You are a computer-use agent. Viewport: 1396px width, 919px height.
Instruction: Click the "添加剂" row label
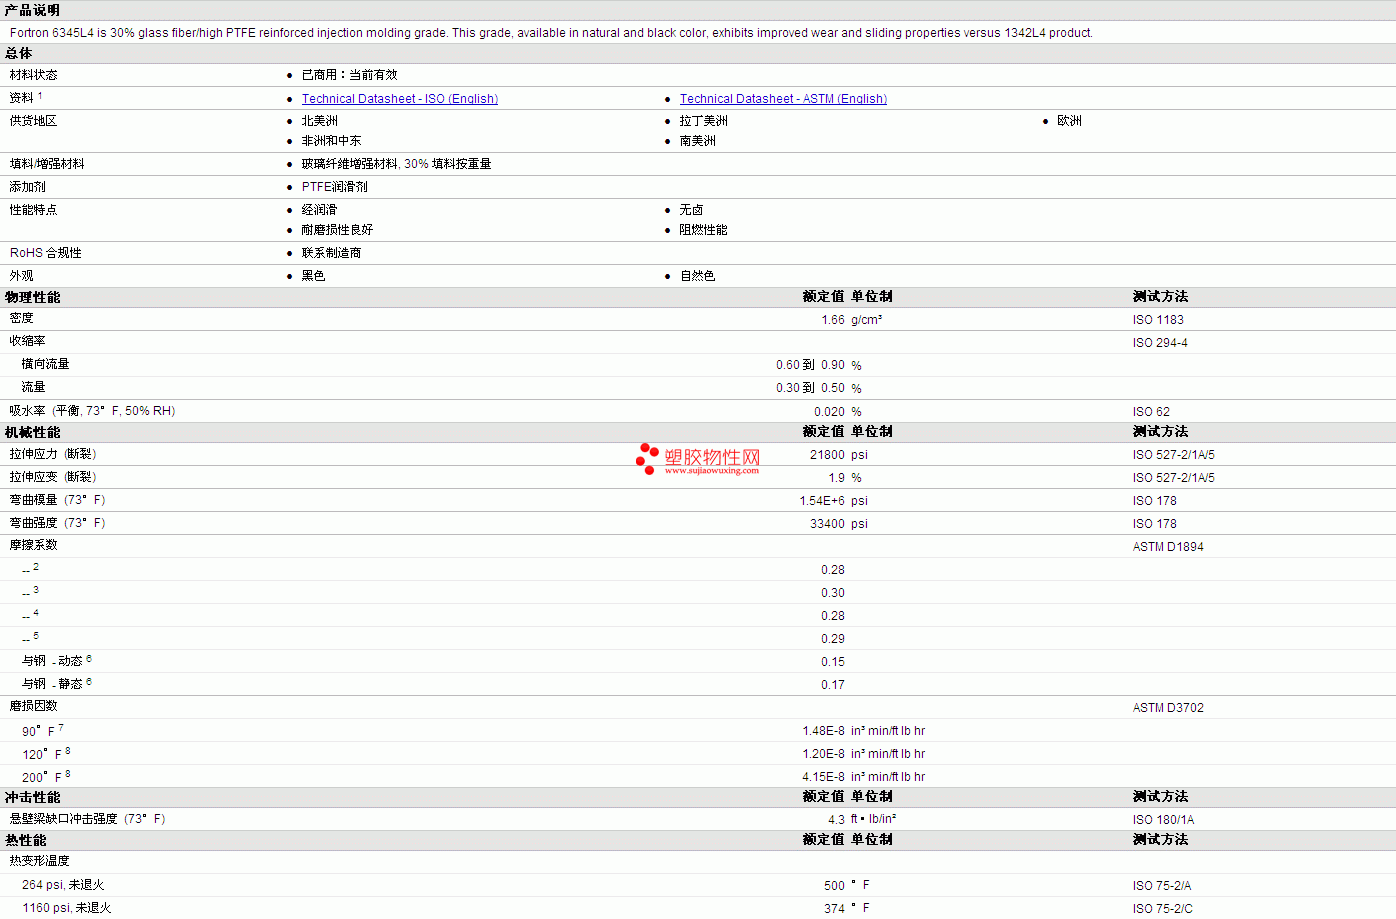[x=28, y=187]
